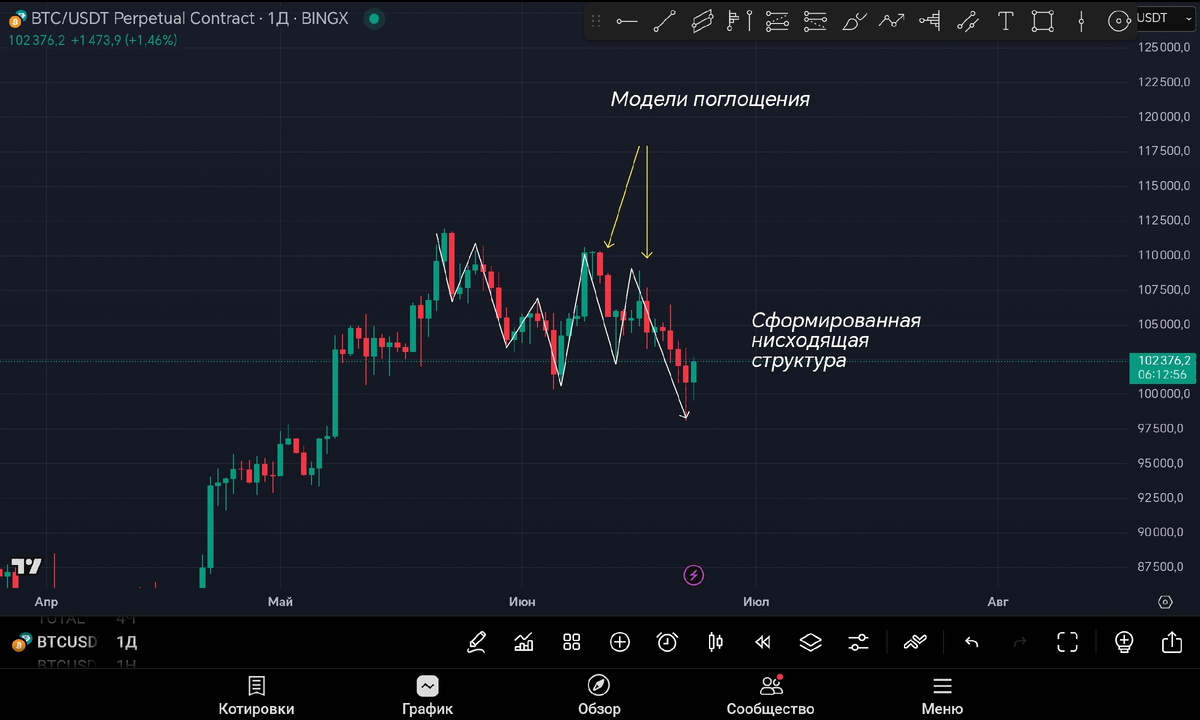The image size is (1200, 720).
Task: Select the polyline path arrow tool
Action: click(x=892, y=21)
